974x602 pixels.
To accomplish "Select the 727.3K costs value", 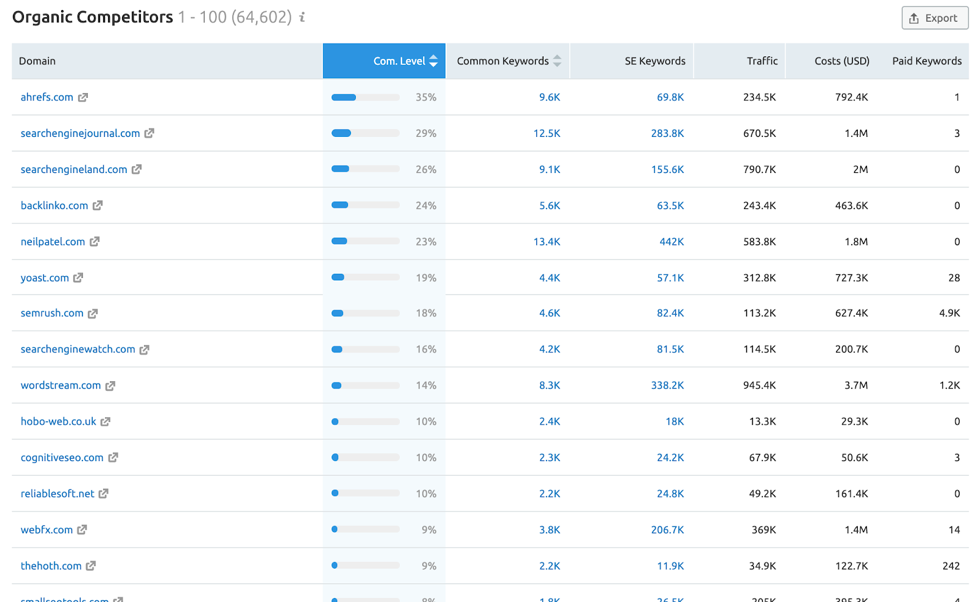I will click(x=852, y=277).
